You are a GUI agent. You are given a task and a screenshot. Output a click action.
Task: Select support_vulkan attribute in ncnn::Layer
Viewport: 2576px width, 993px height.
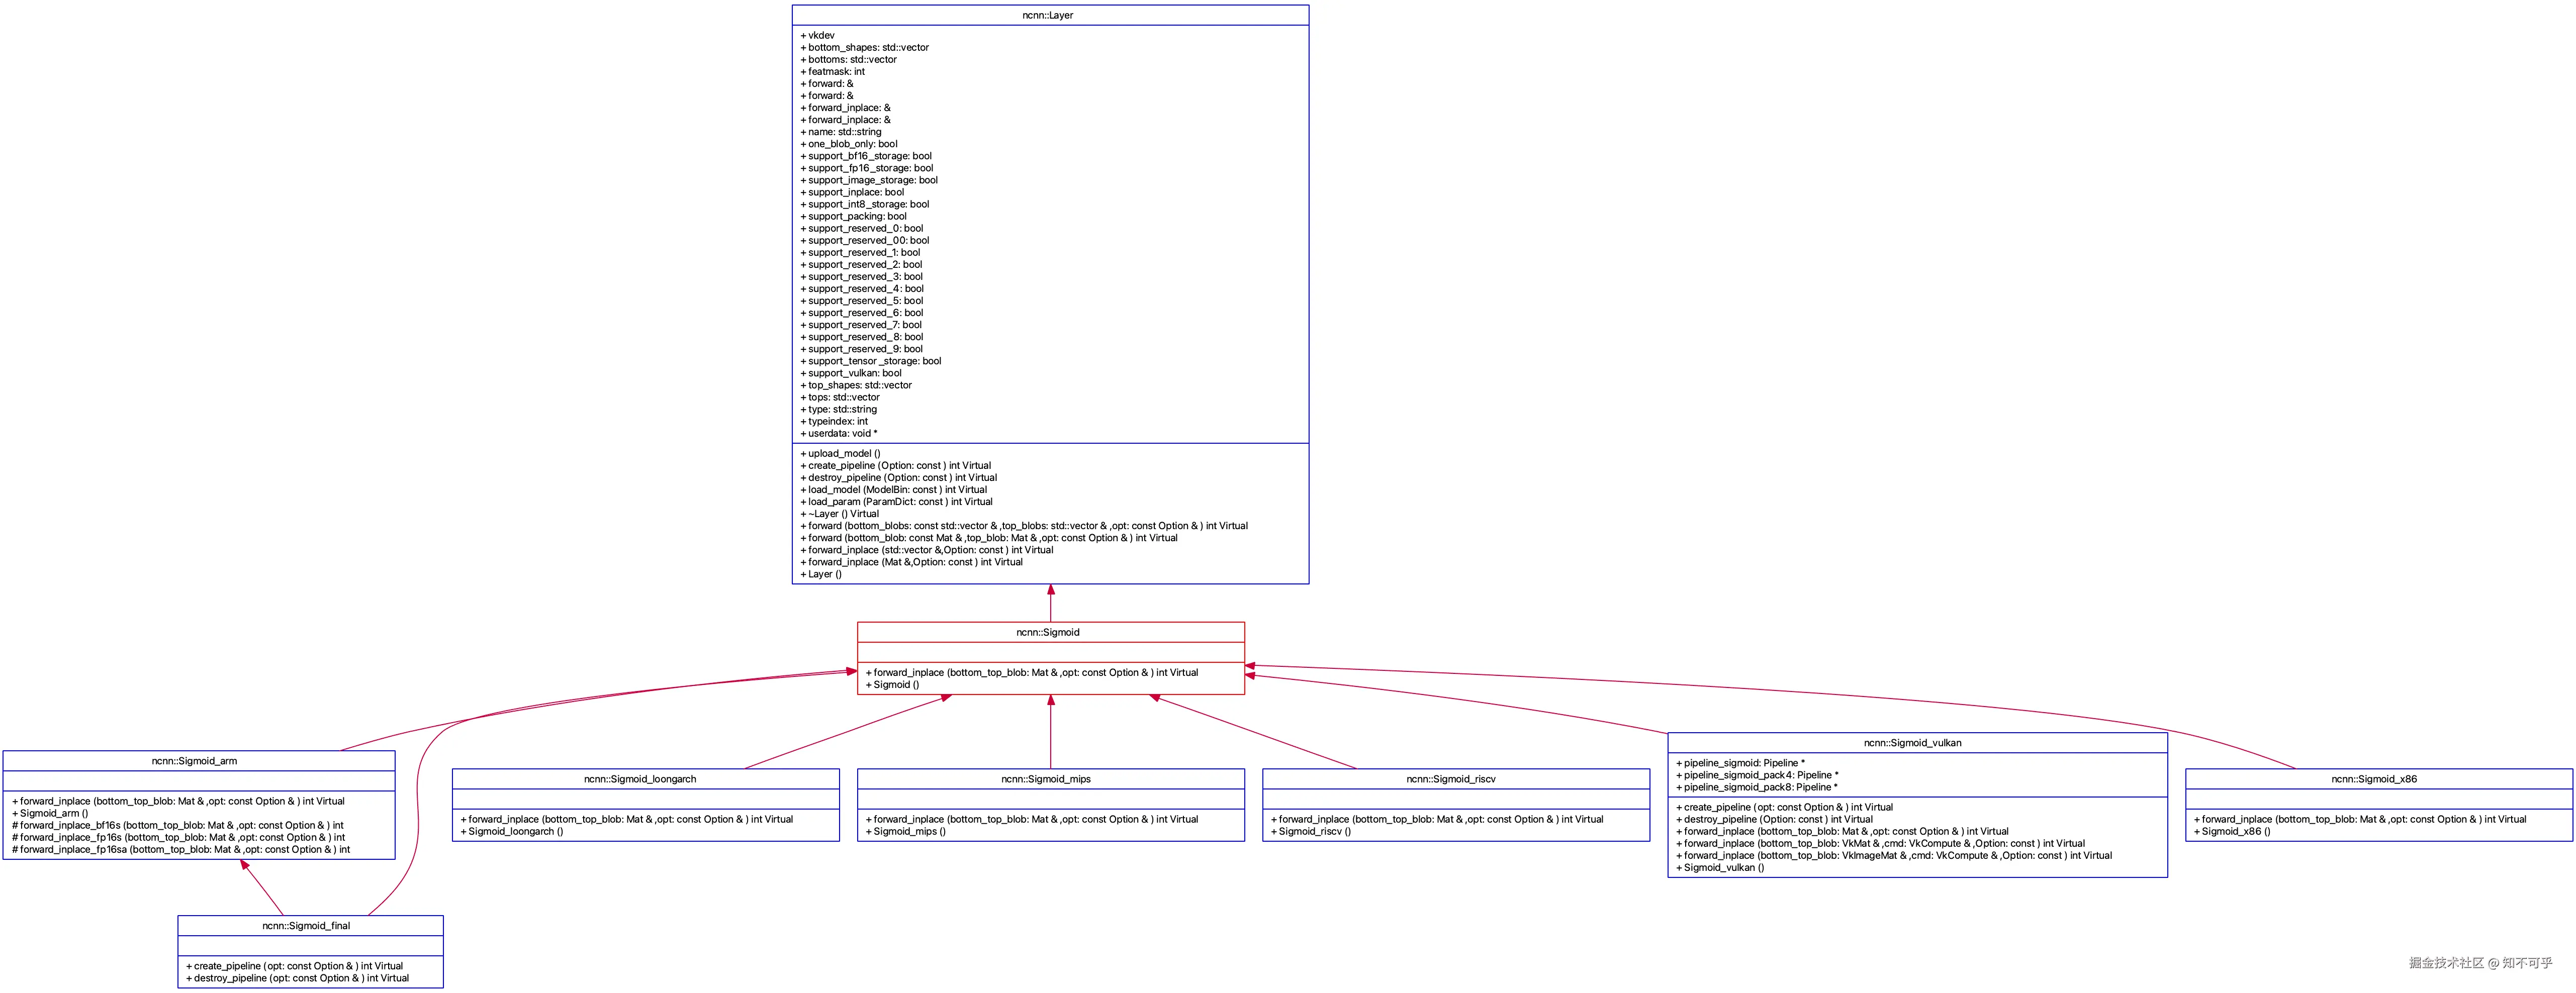tap(850, 372)
